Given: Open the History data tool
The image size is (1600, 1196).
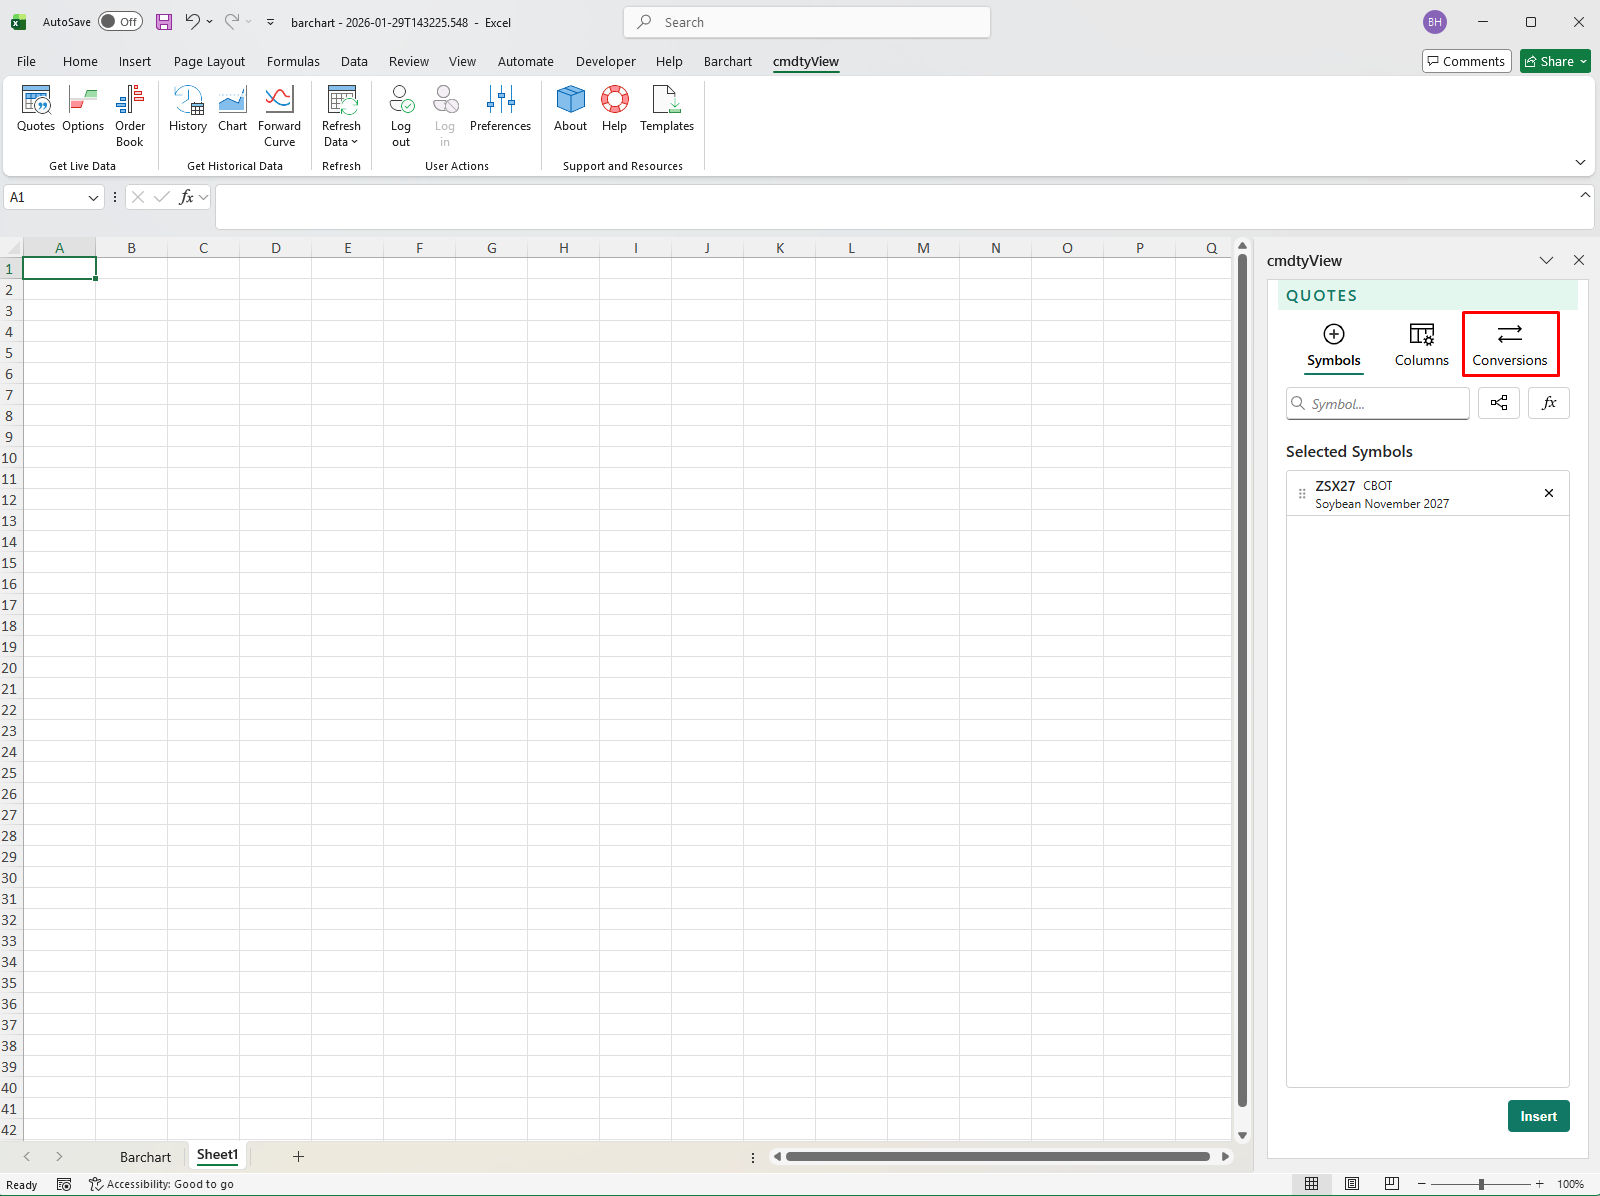Looking at the screenshot, I should [x=188, y=109].
